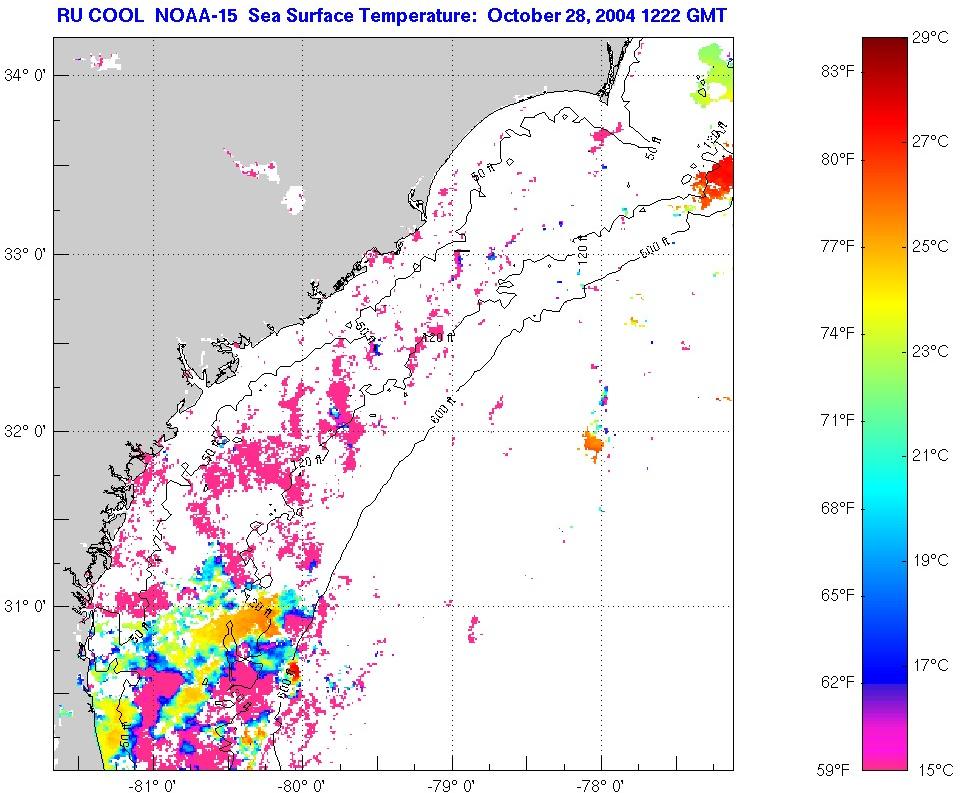Click the 59°F colorbar label
960x793 pixels.
click(833, 770)
